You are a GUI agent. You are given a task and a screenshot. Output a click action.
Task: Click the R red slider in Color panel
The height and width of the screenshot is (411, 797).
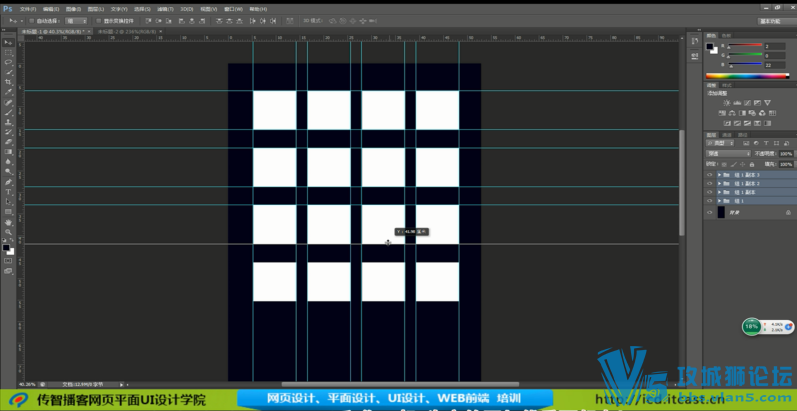[745, 46]
